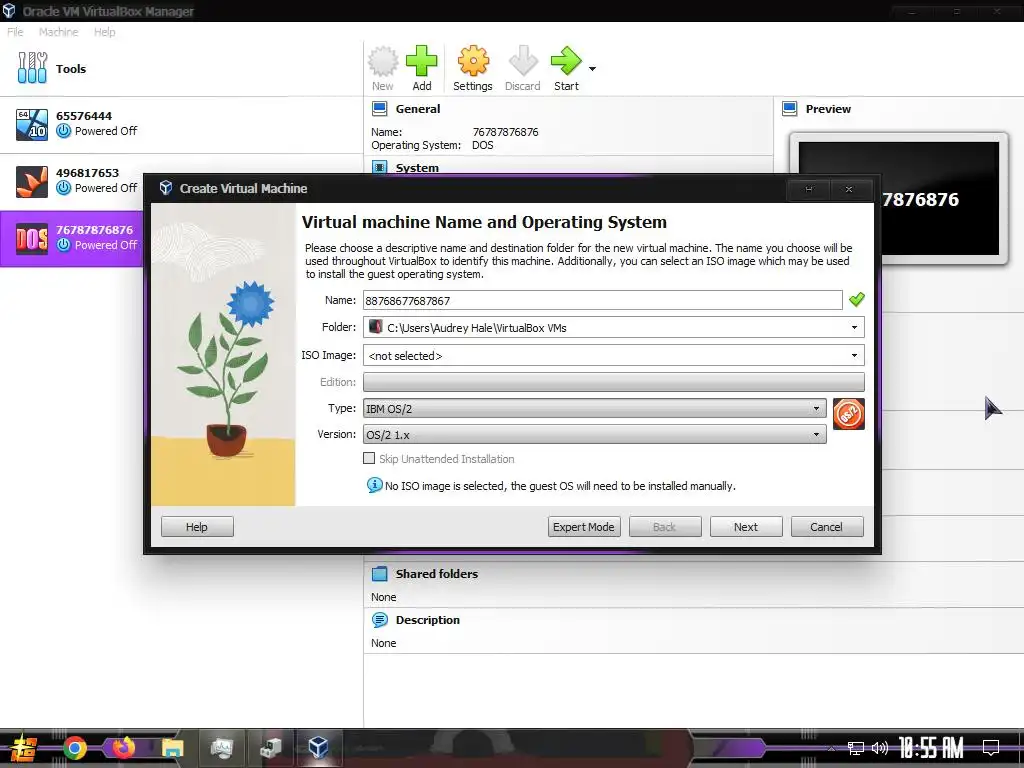Select the 496817653 VM icon
This screenshot has height=768, width=1024.
(x=32, y=182)
